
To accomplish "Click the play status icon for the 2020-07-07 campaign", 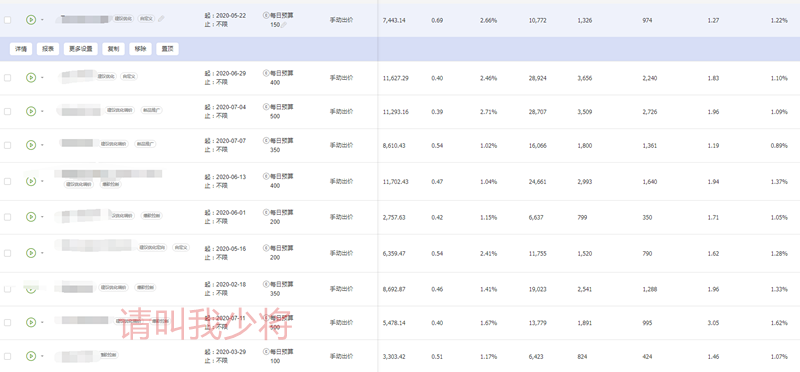I will click(31, 145).
